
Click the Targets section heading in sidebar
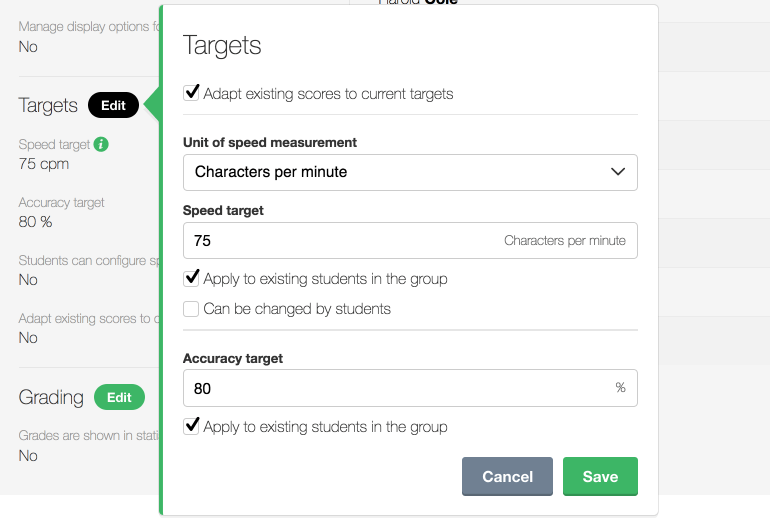[48, 105]
